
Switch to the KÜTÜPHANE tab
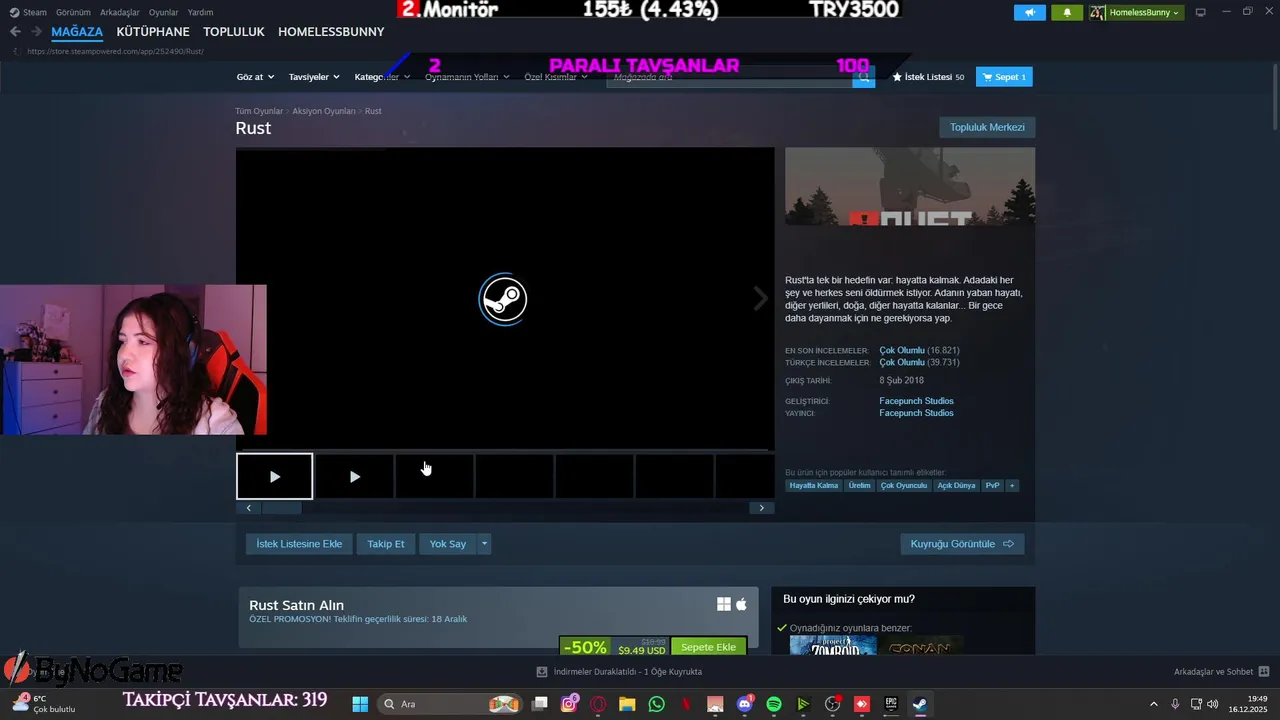click(x=153, y=32)
